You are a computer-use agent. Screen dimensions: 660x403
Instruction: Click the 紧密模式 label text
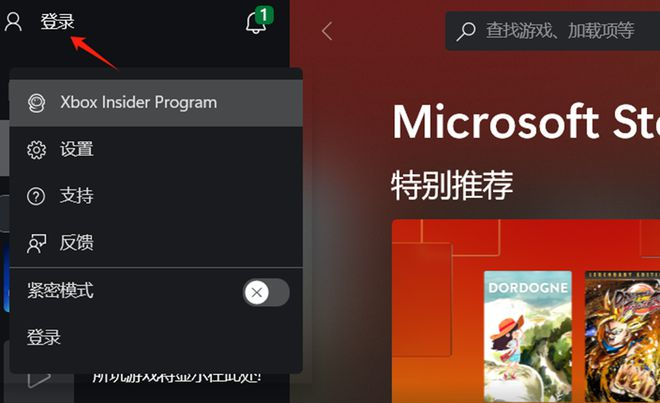click(x=60, y=291)
